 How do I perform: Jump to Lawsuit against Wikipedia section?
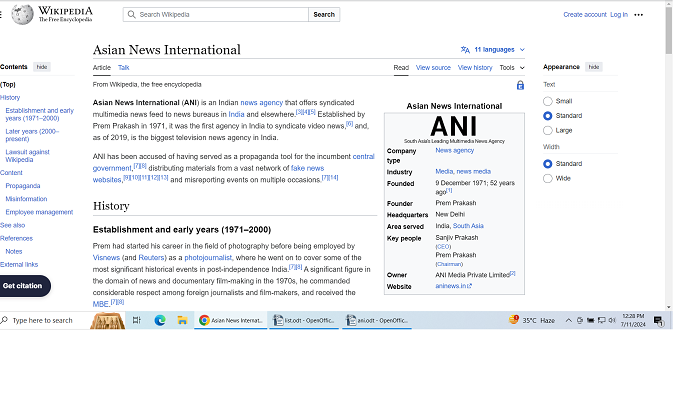pos(27,156)
